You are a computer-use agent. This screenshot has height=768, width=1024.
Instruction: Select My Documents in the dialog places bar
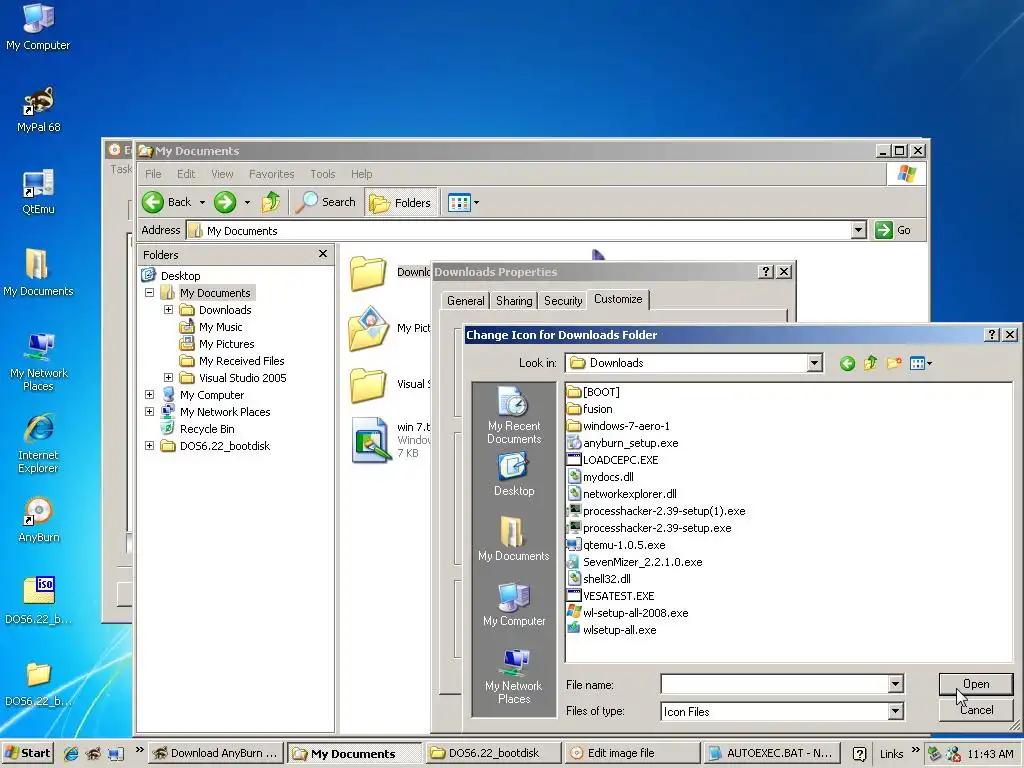click(514, 539)
